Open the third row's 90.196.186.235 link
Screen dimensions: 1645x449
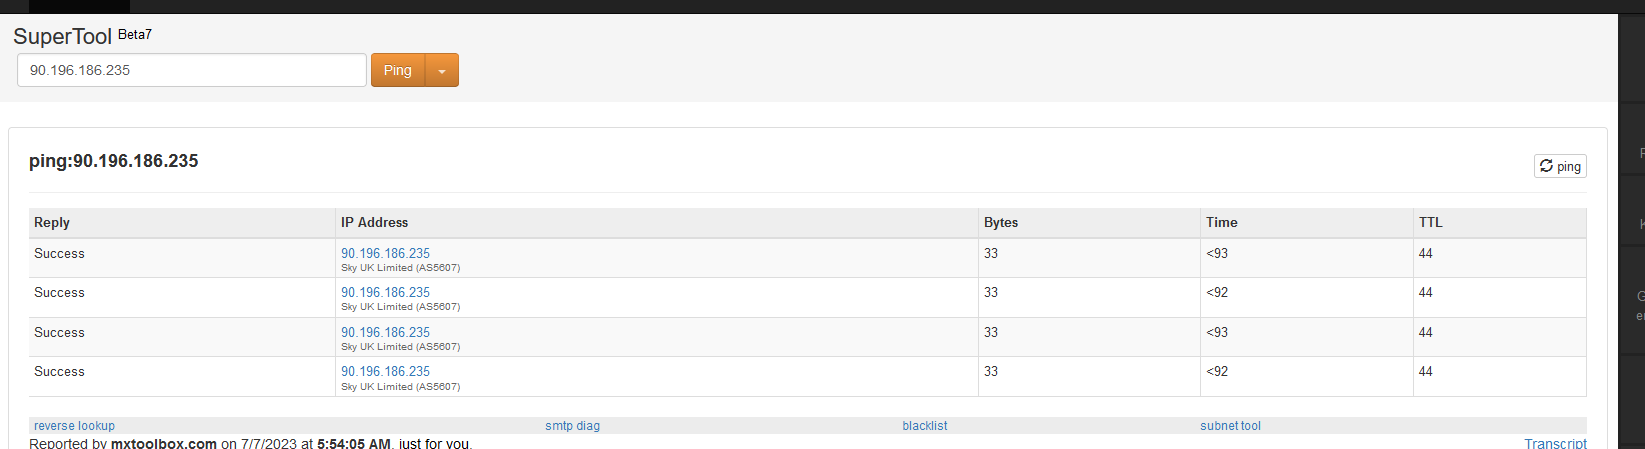(385, 332)
